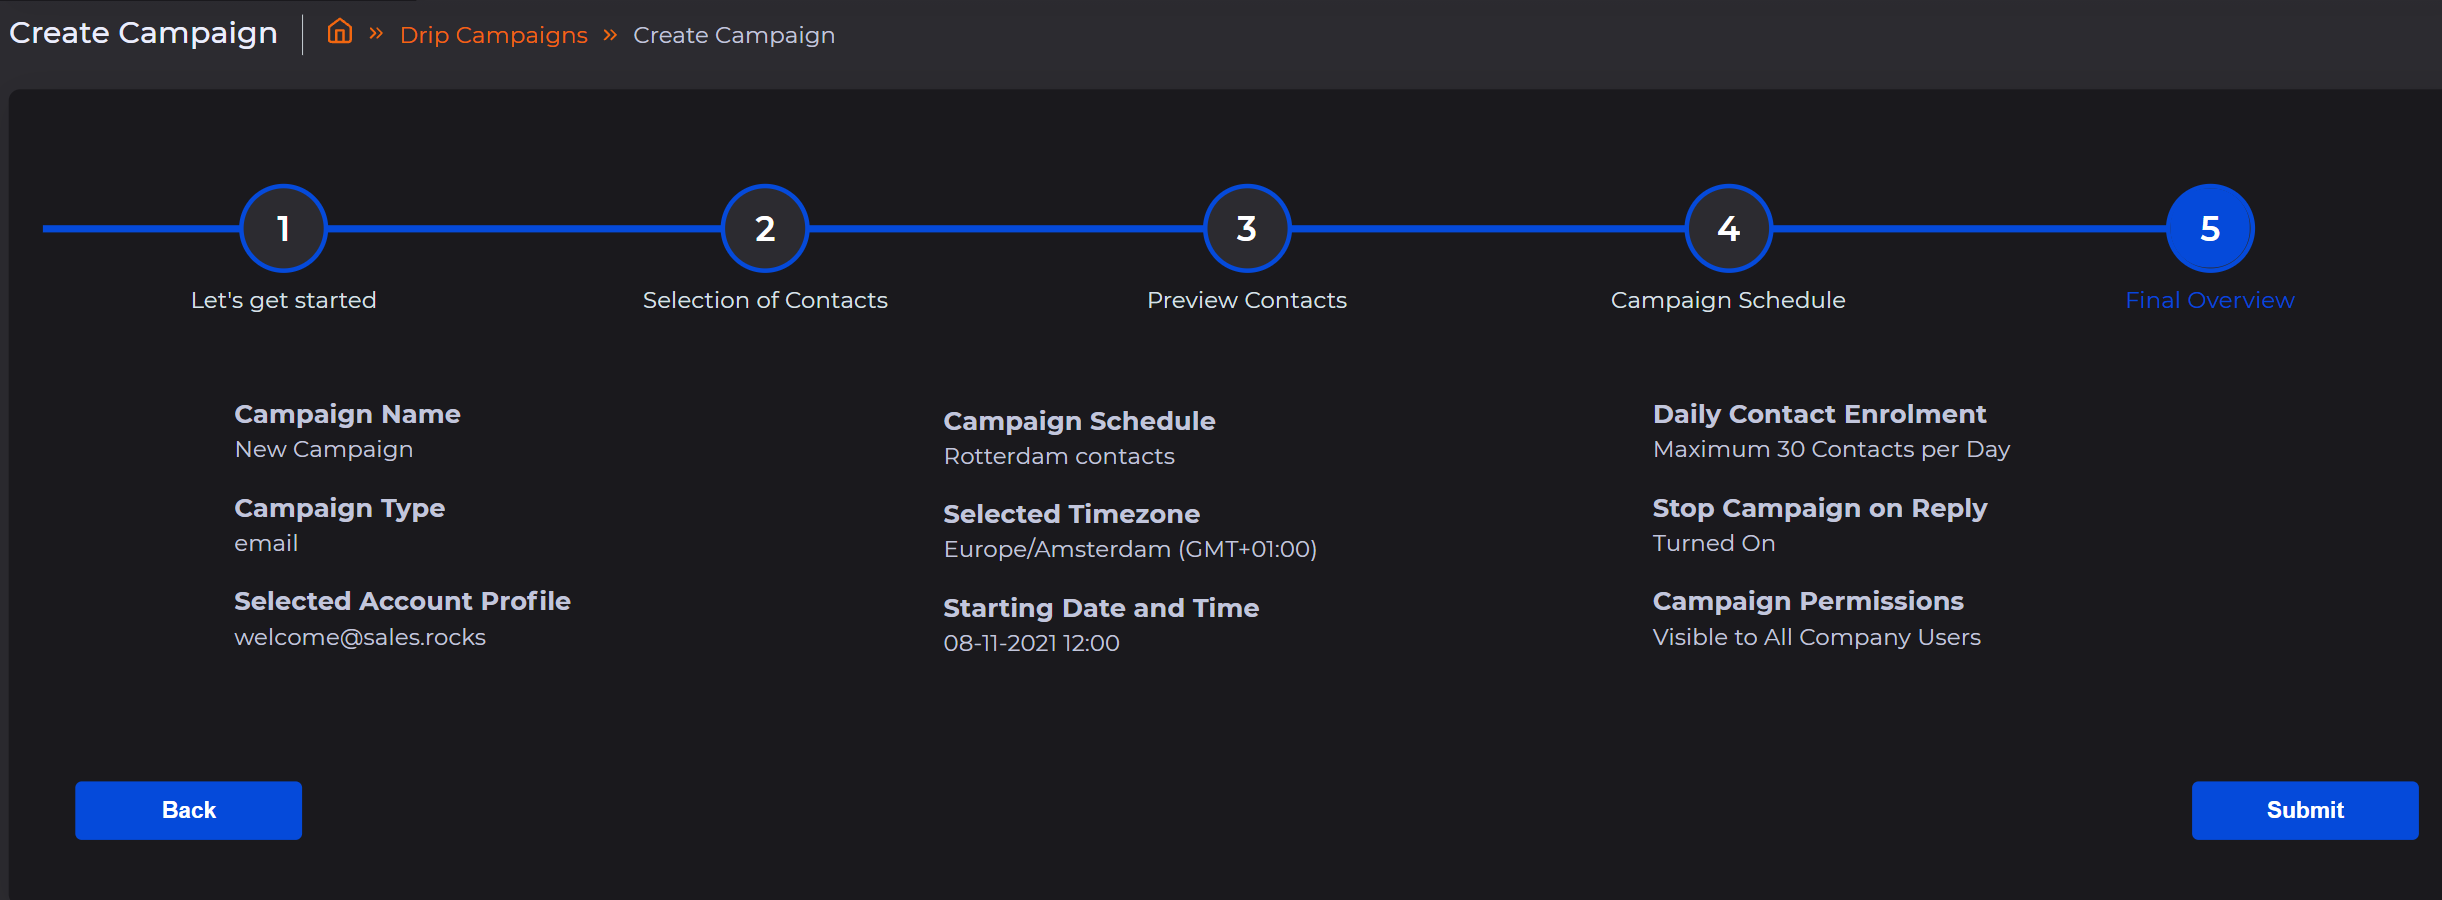Select step 3 circle in the wizard

[x=1247, y=229]
